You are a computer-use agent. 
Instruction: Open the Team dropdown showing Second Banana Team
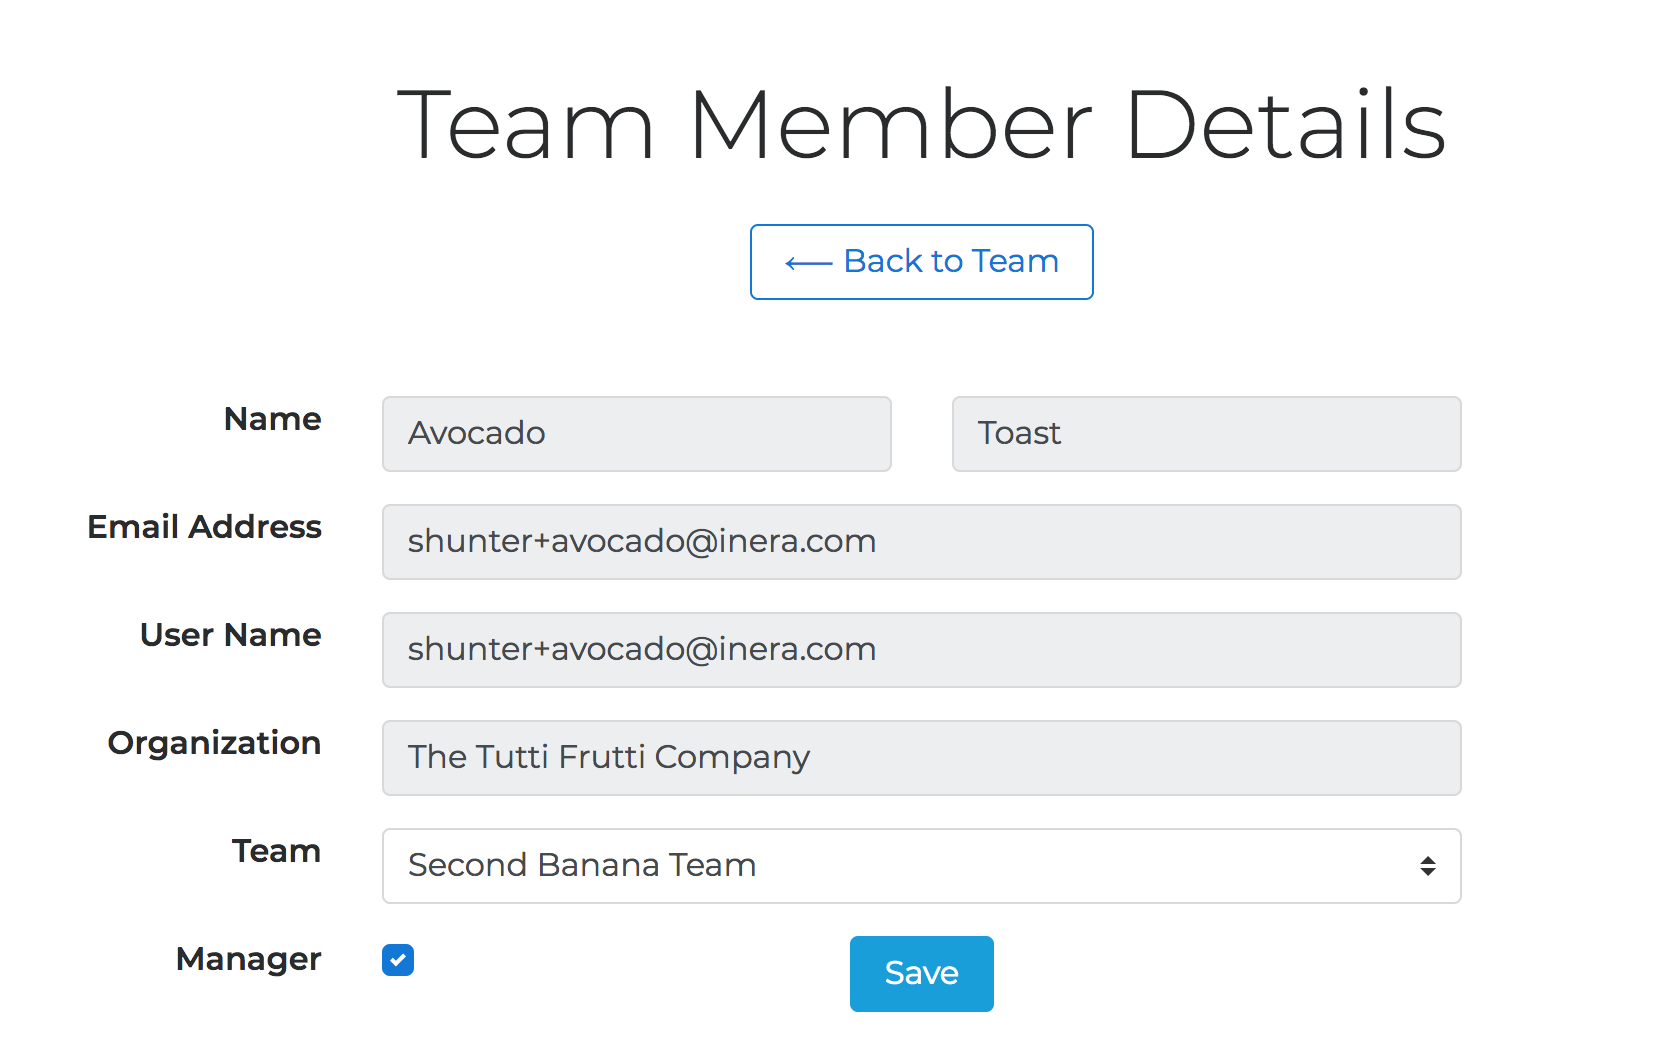point(921,866)
